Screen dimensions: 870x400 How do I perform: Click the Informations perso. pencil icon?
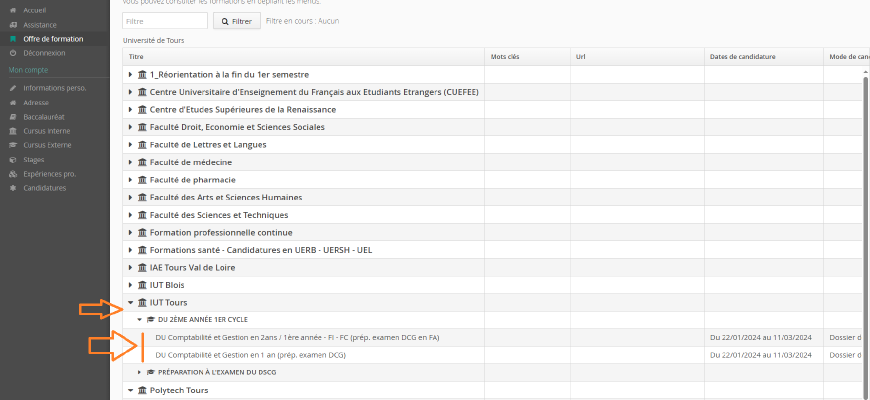point(13,88)
